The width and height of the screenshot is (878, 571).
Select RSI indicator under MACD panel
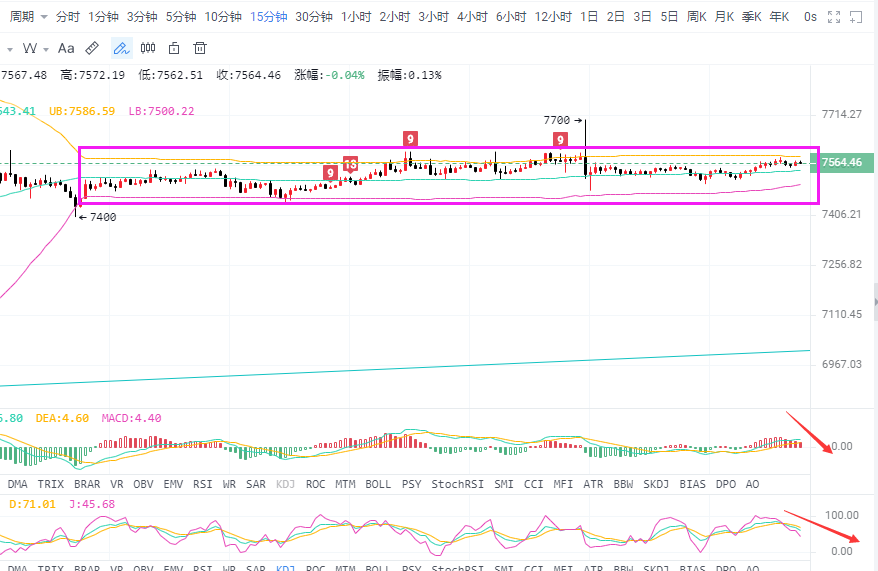pyautogui.click(x=203, y=484)
